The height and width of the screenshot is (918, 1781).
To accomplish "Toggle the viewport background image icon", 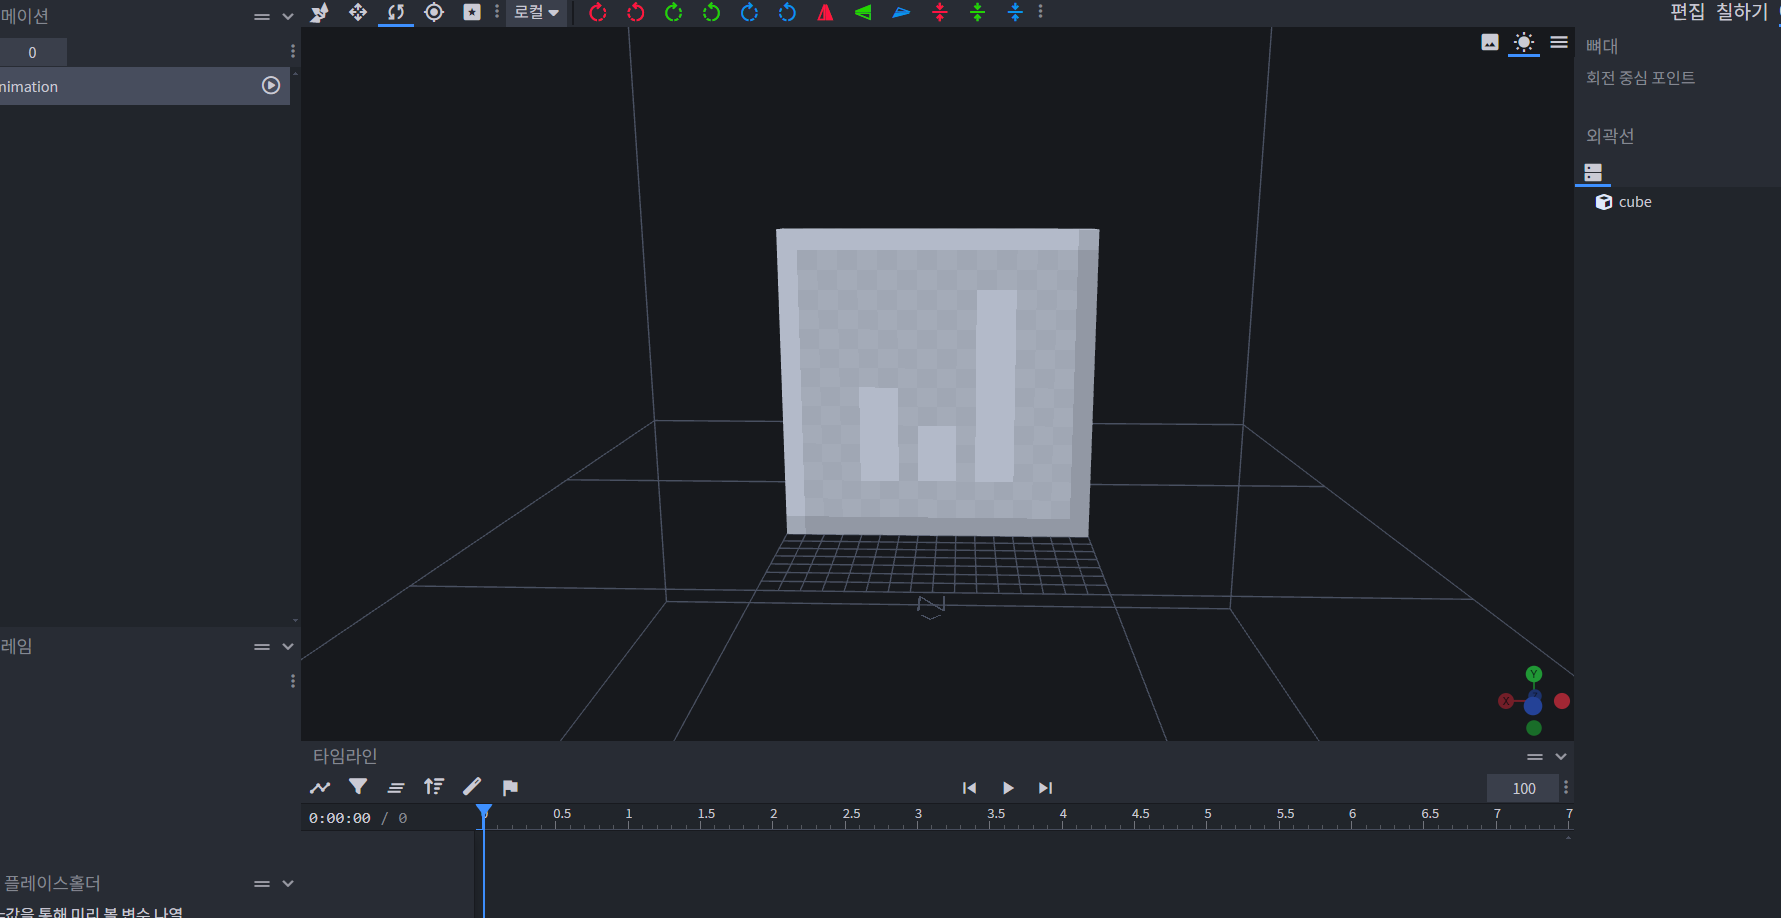I will [x=1490, y=42].
